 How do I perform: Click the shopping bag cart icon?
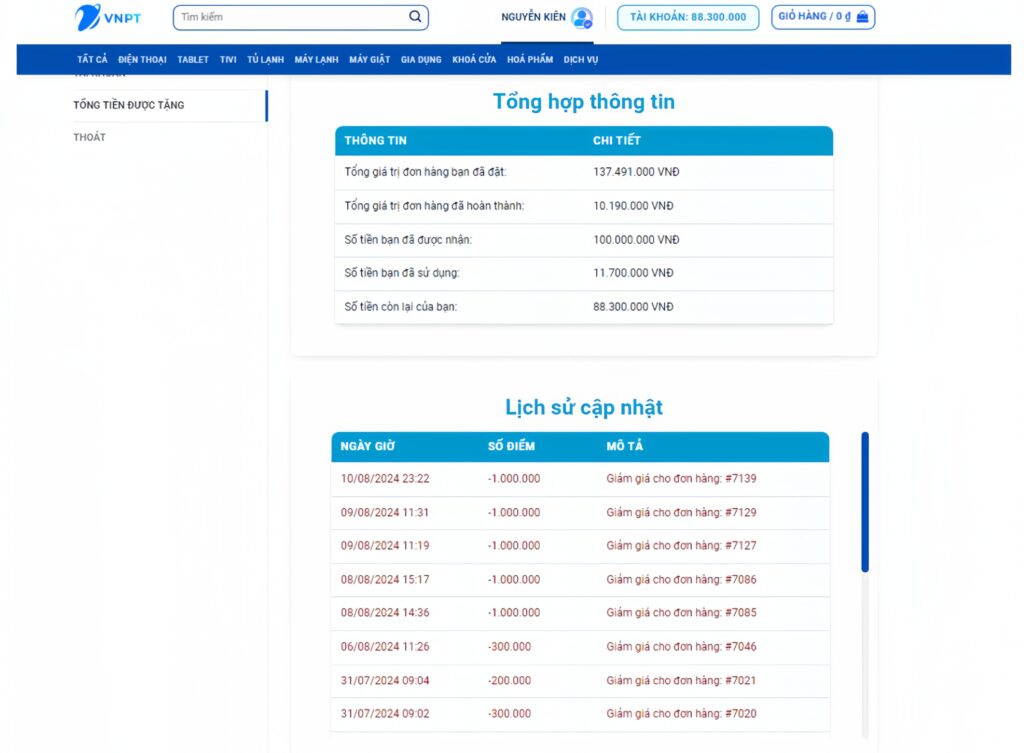point(863,17)
